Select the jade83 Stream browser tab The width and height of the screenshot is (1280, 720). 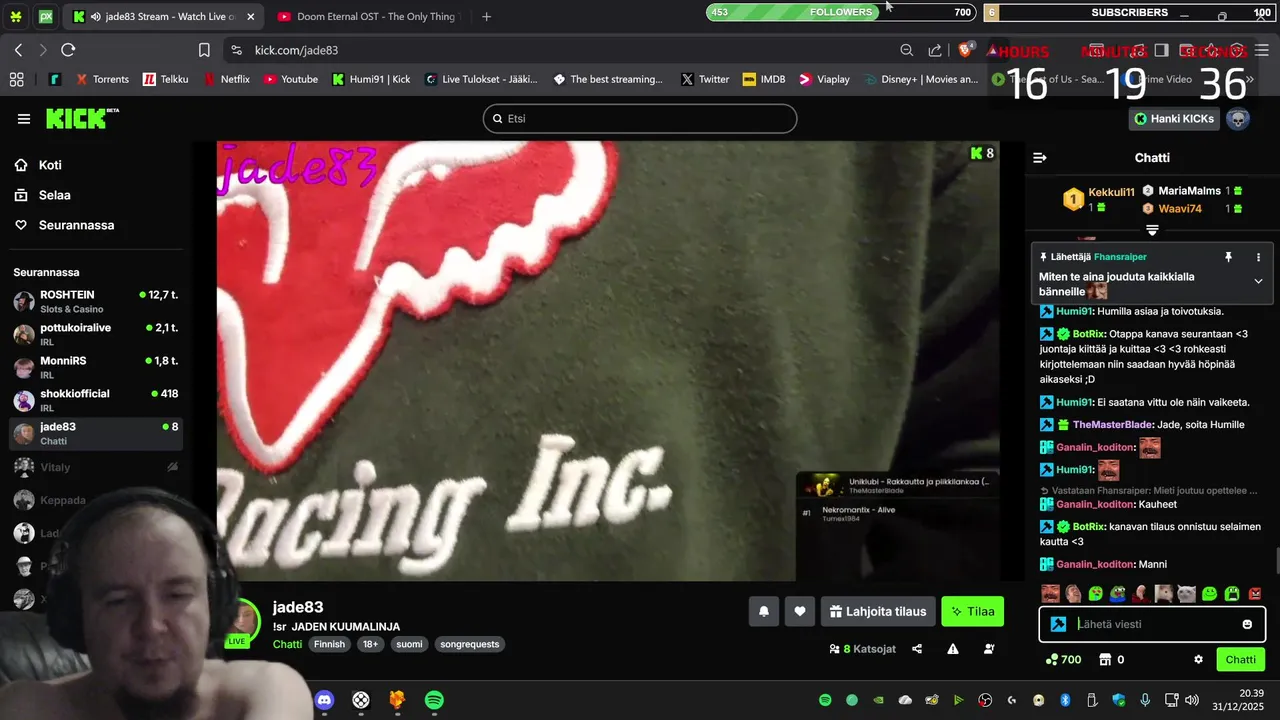click(163, 16)
